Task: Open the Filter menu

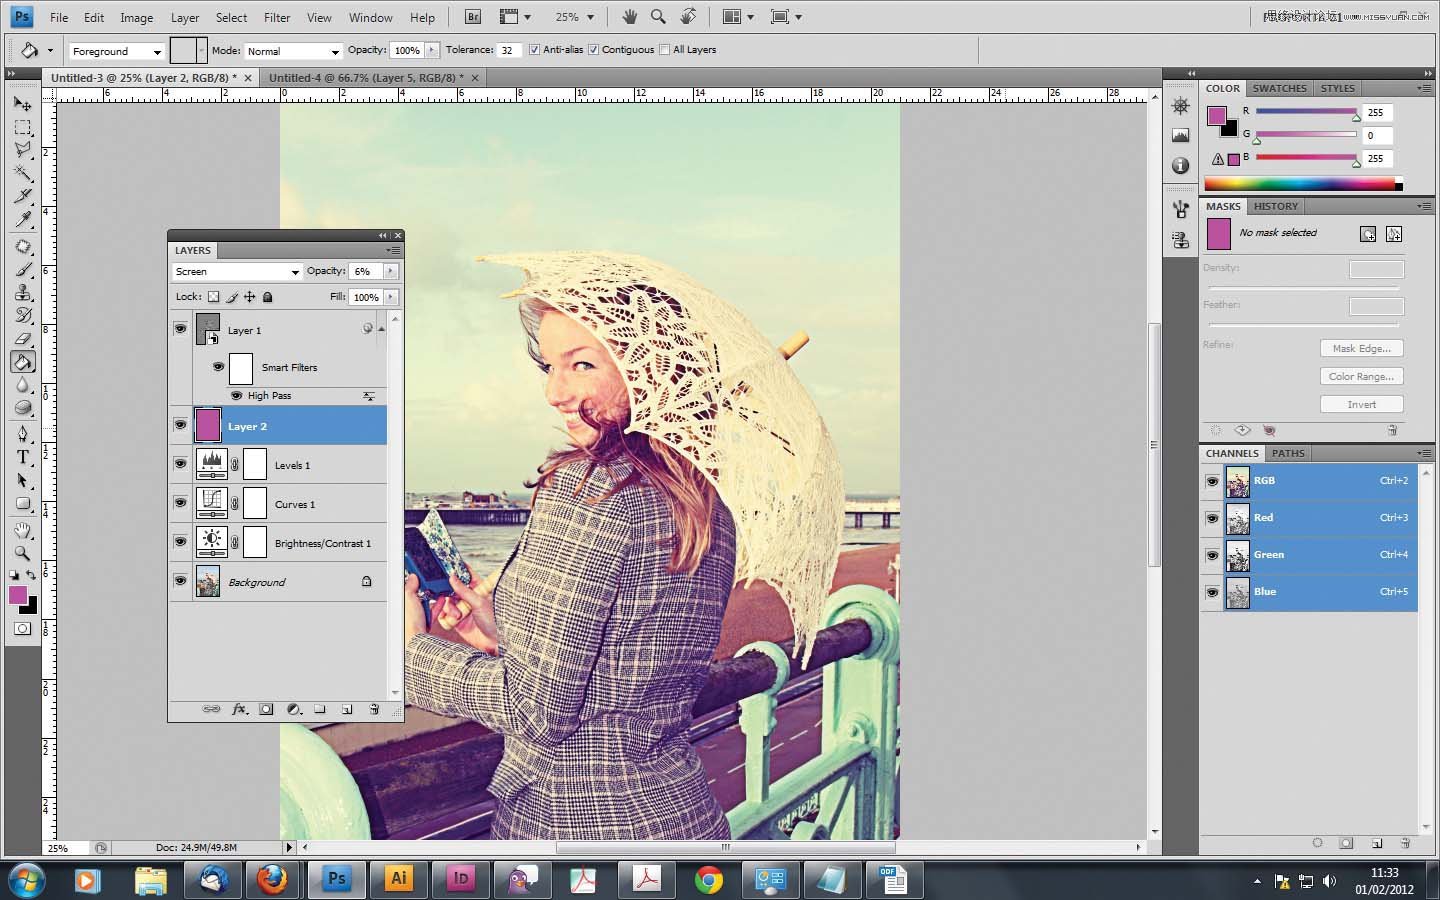Action: (277, 17)
